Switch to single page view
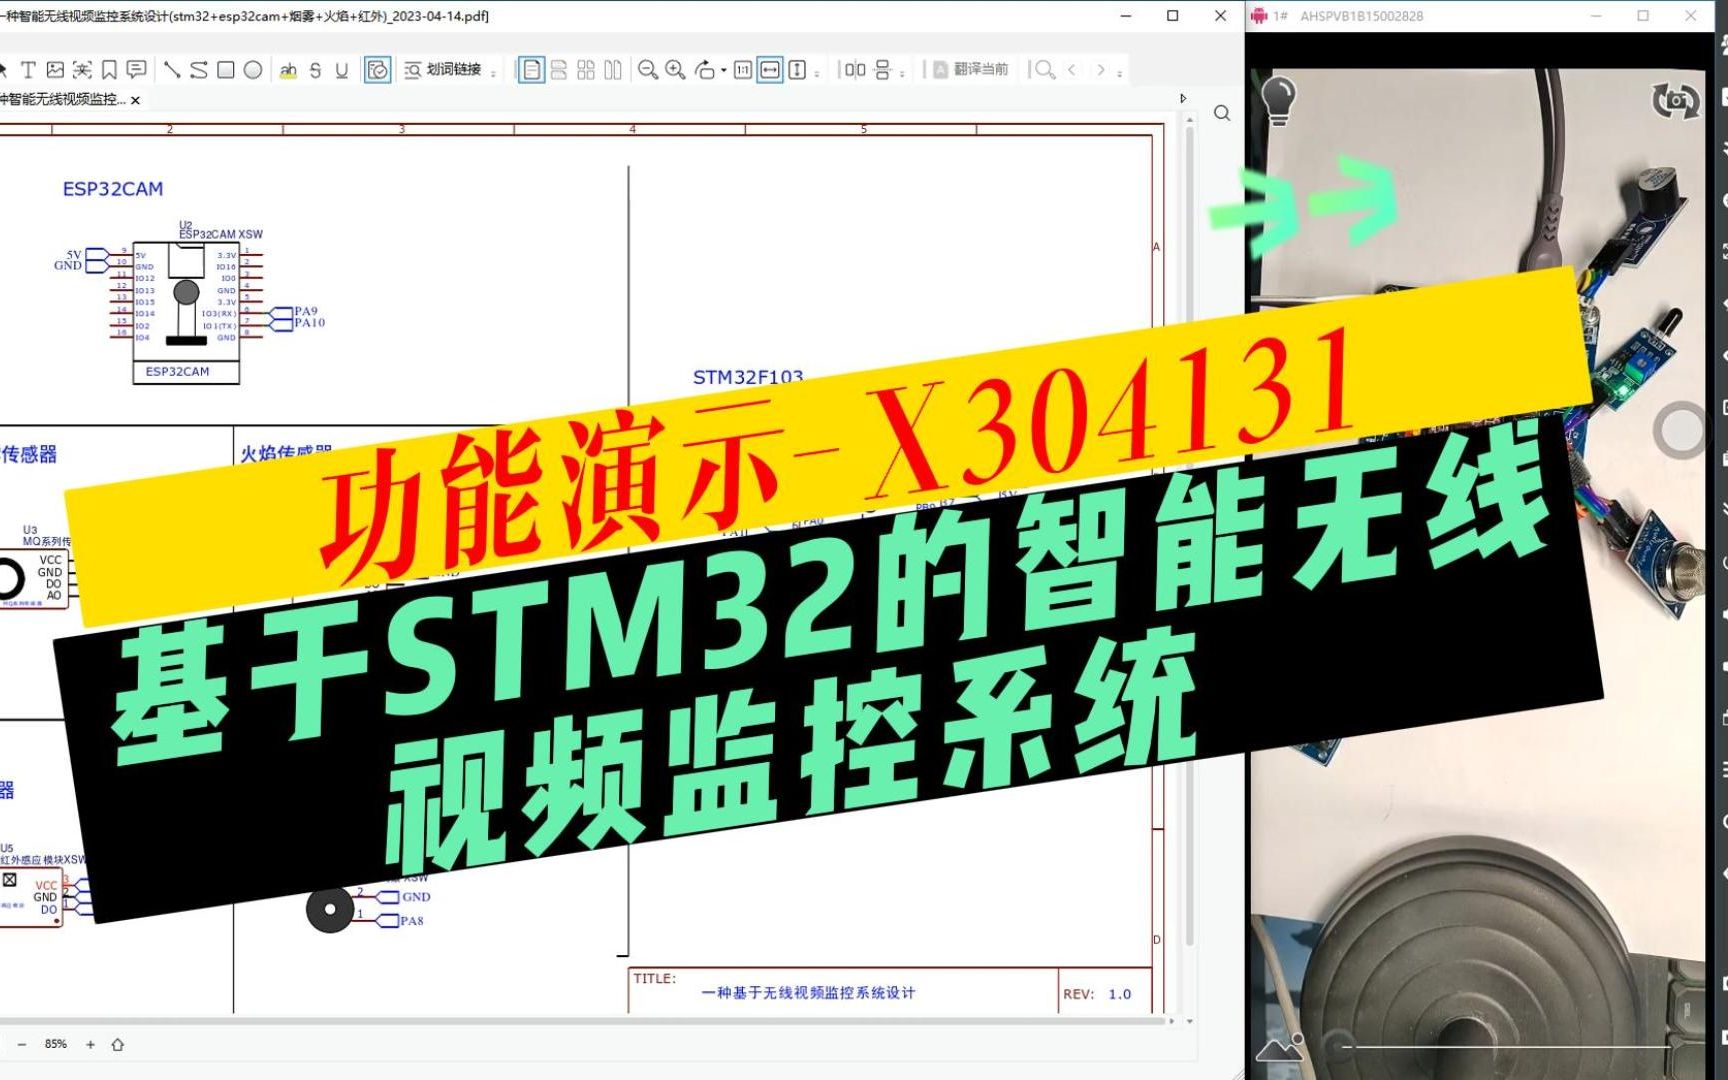The width and height of the screenshot is (1728, 1080). tap(531, 70)
